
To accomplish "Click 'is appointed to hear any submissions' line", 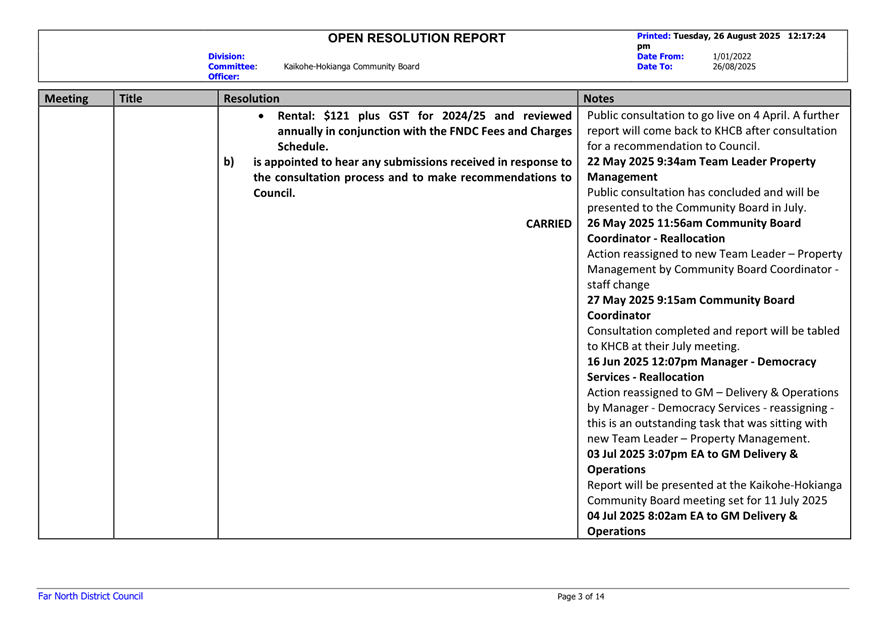I will (x=412, y=162).
